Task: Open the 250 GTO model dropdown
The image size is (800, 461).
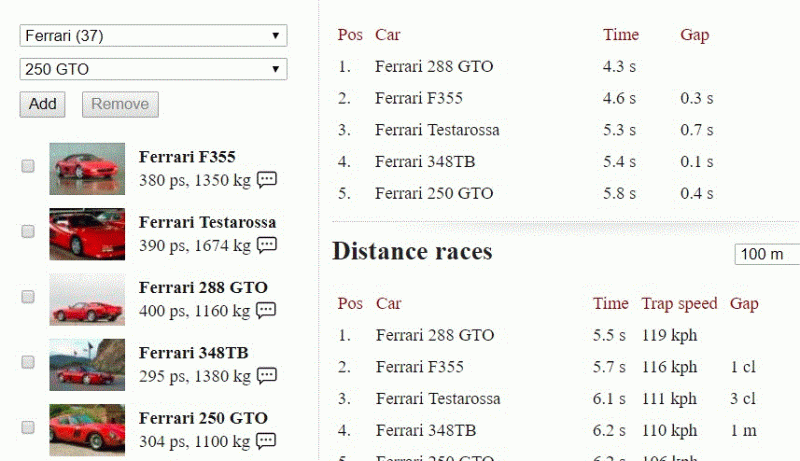Action: click(x=153, y=69)
